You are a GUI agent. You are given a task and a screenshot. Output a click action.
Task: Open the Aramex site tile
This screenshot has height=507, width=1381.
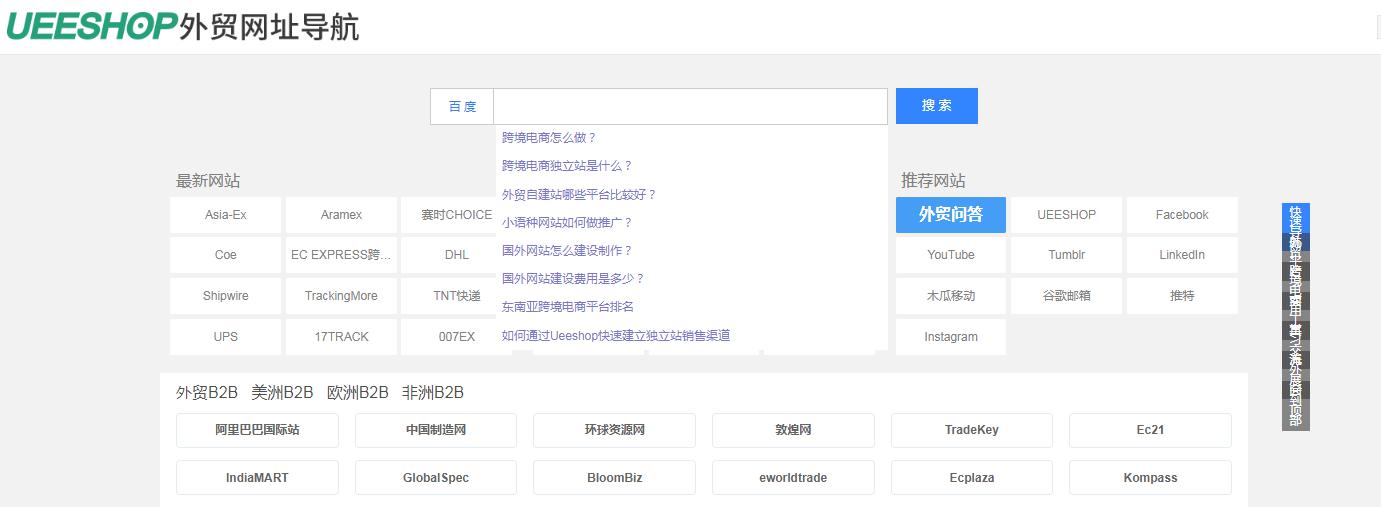[341, 215]
